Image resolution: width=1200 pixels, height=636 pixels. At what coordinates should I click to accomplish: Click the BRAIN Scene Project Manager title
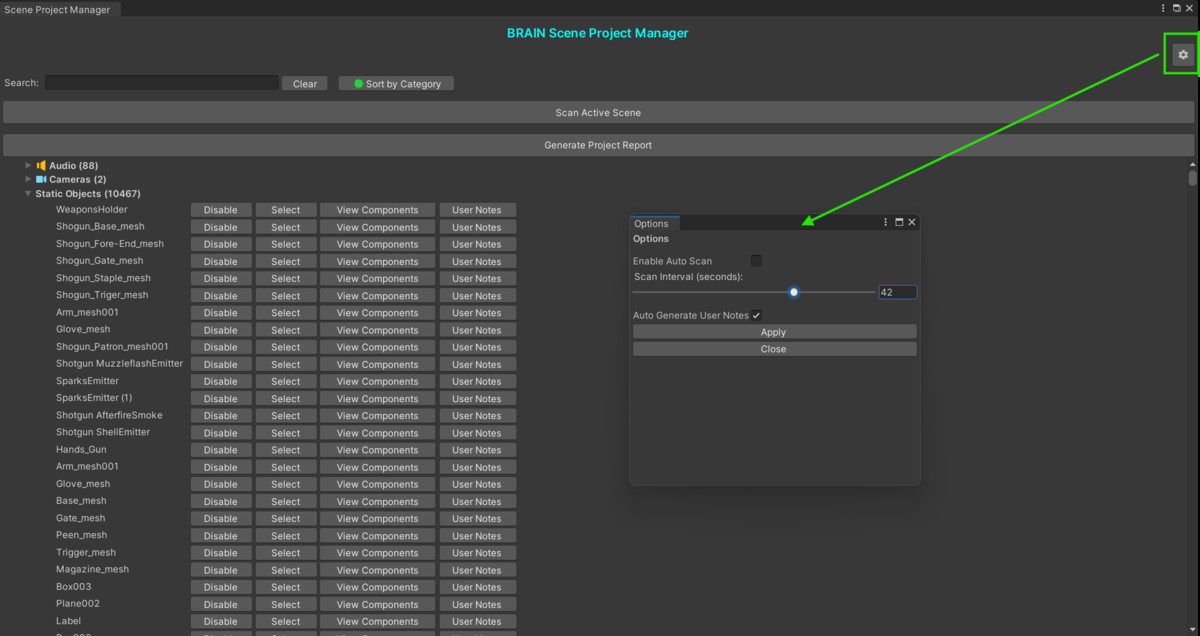coord(598,33)
